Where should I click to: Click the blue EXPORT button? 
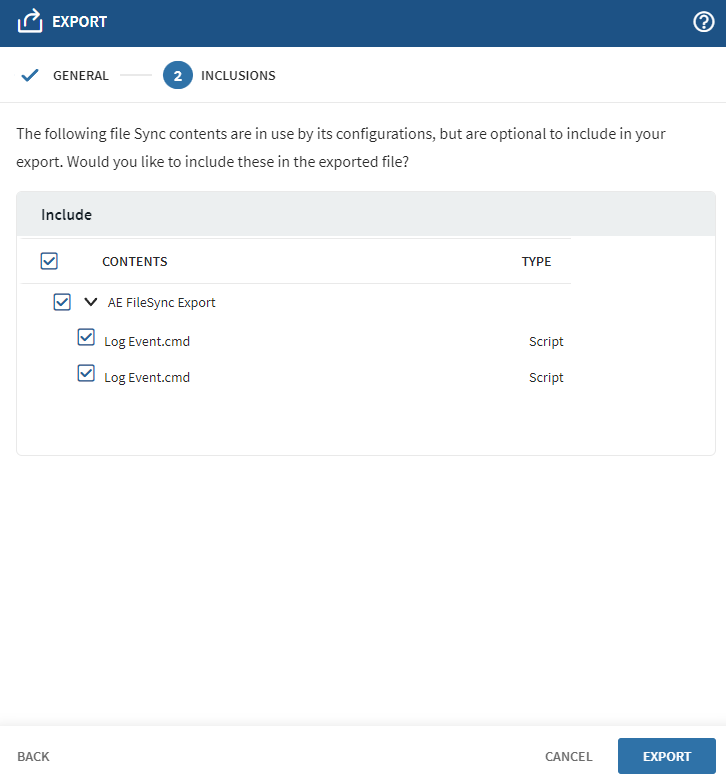[666, 756]
